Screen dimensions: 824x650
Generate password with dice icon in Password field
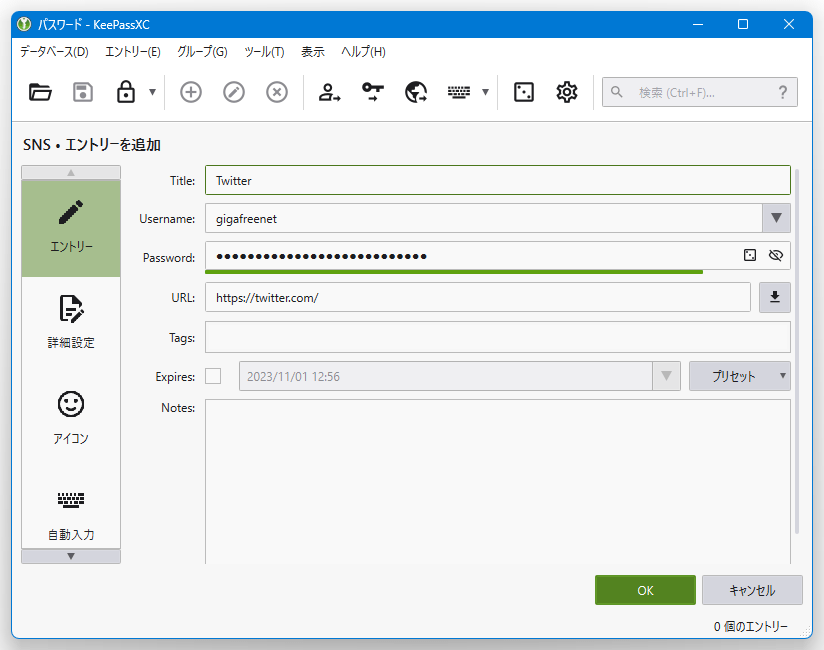750,255
